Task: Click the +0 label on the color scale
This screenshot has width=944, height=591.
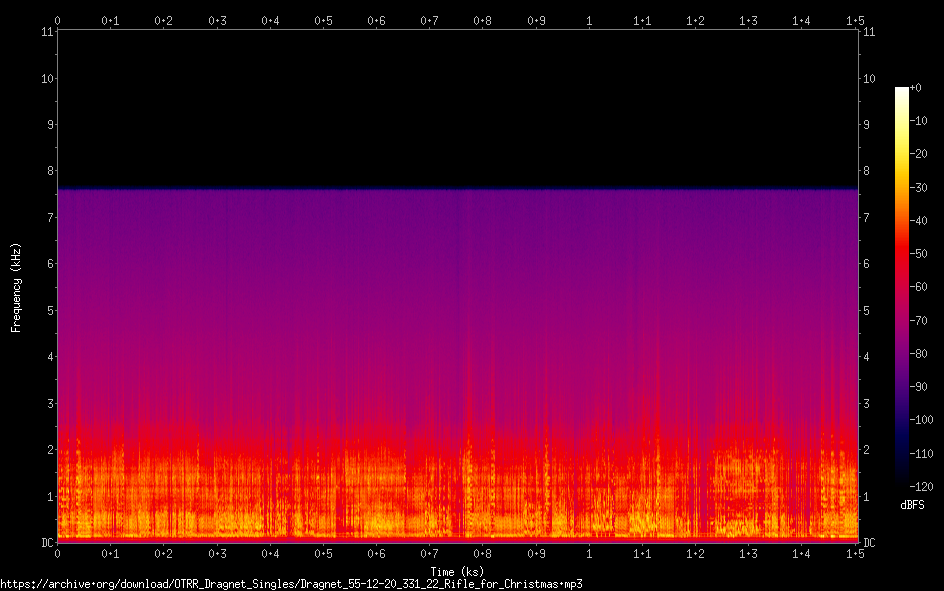Action: click(x=916, y=88)
